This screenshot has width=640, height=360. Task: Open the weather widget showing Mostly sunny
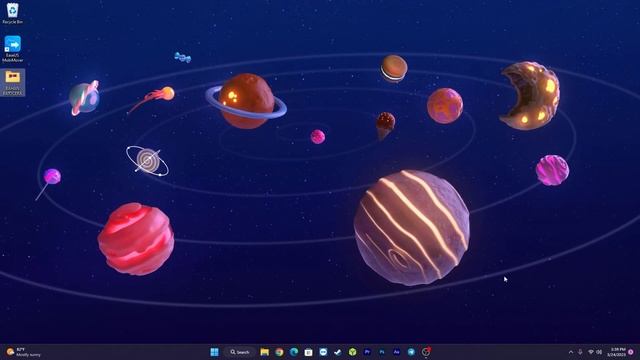[23, 352]
